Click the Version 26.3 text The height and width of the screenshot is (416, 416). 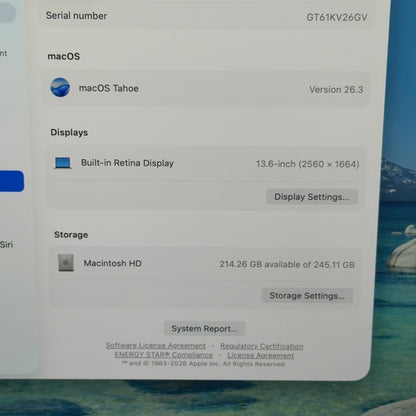point(336,89)
